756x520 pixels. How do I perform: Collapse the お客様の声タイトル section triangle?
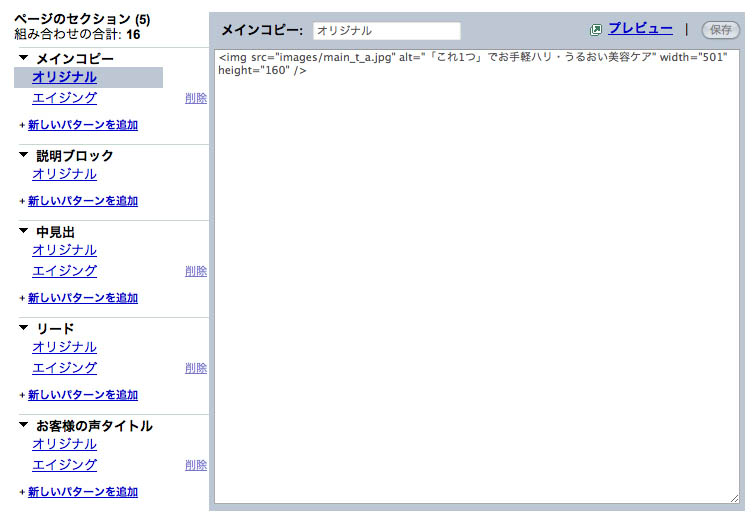(x=23, y=425)
